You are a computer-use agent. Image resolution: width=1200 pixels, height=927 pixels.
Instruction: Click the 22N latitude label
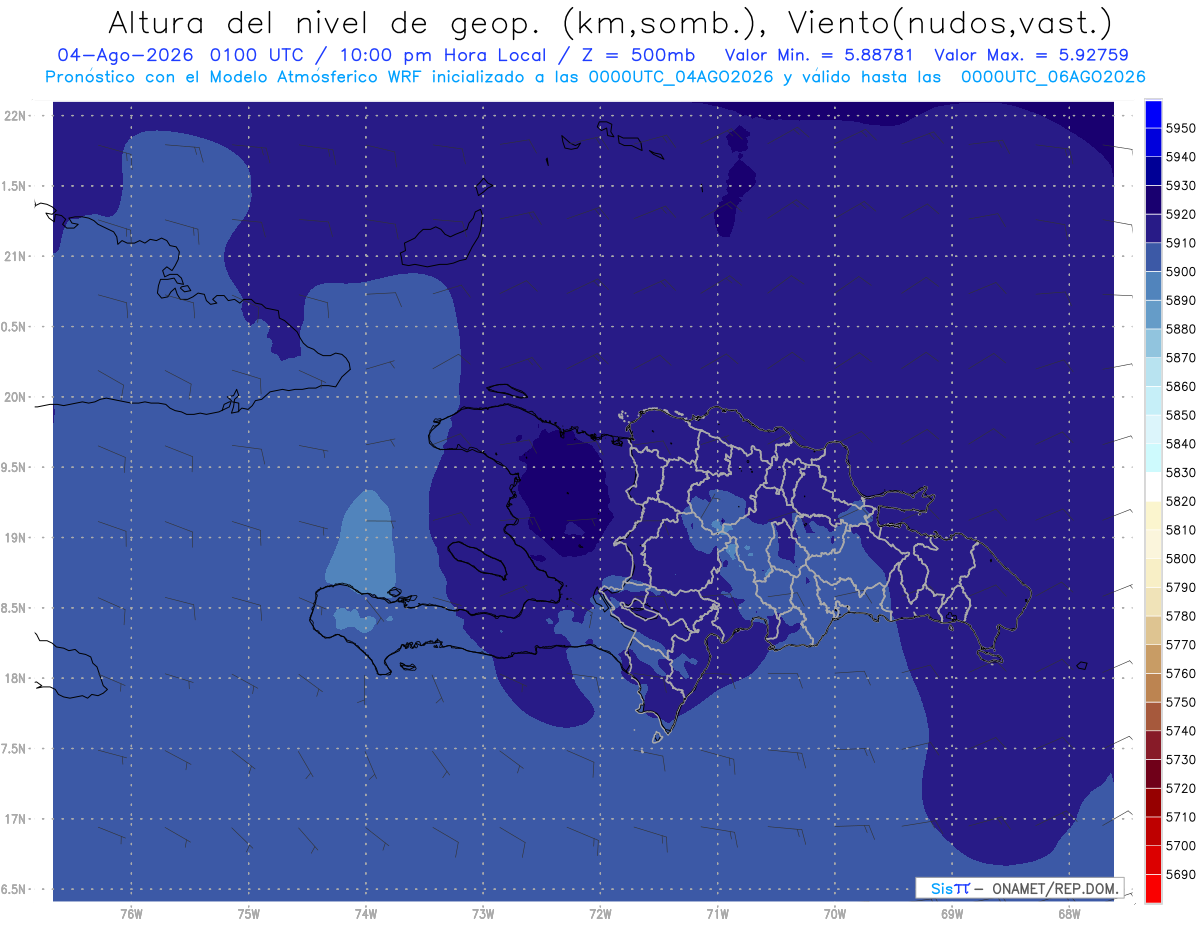pos(16,116)
